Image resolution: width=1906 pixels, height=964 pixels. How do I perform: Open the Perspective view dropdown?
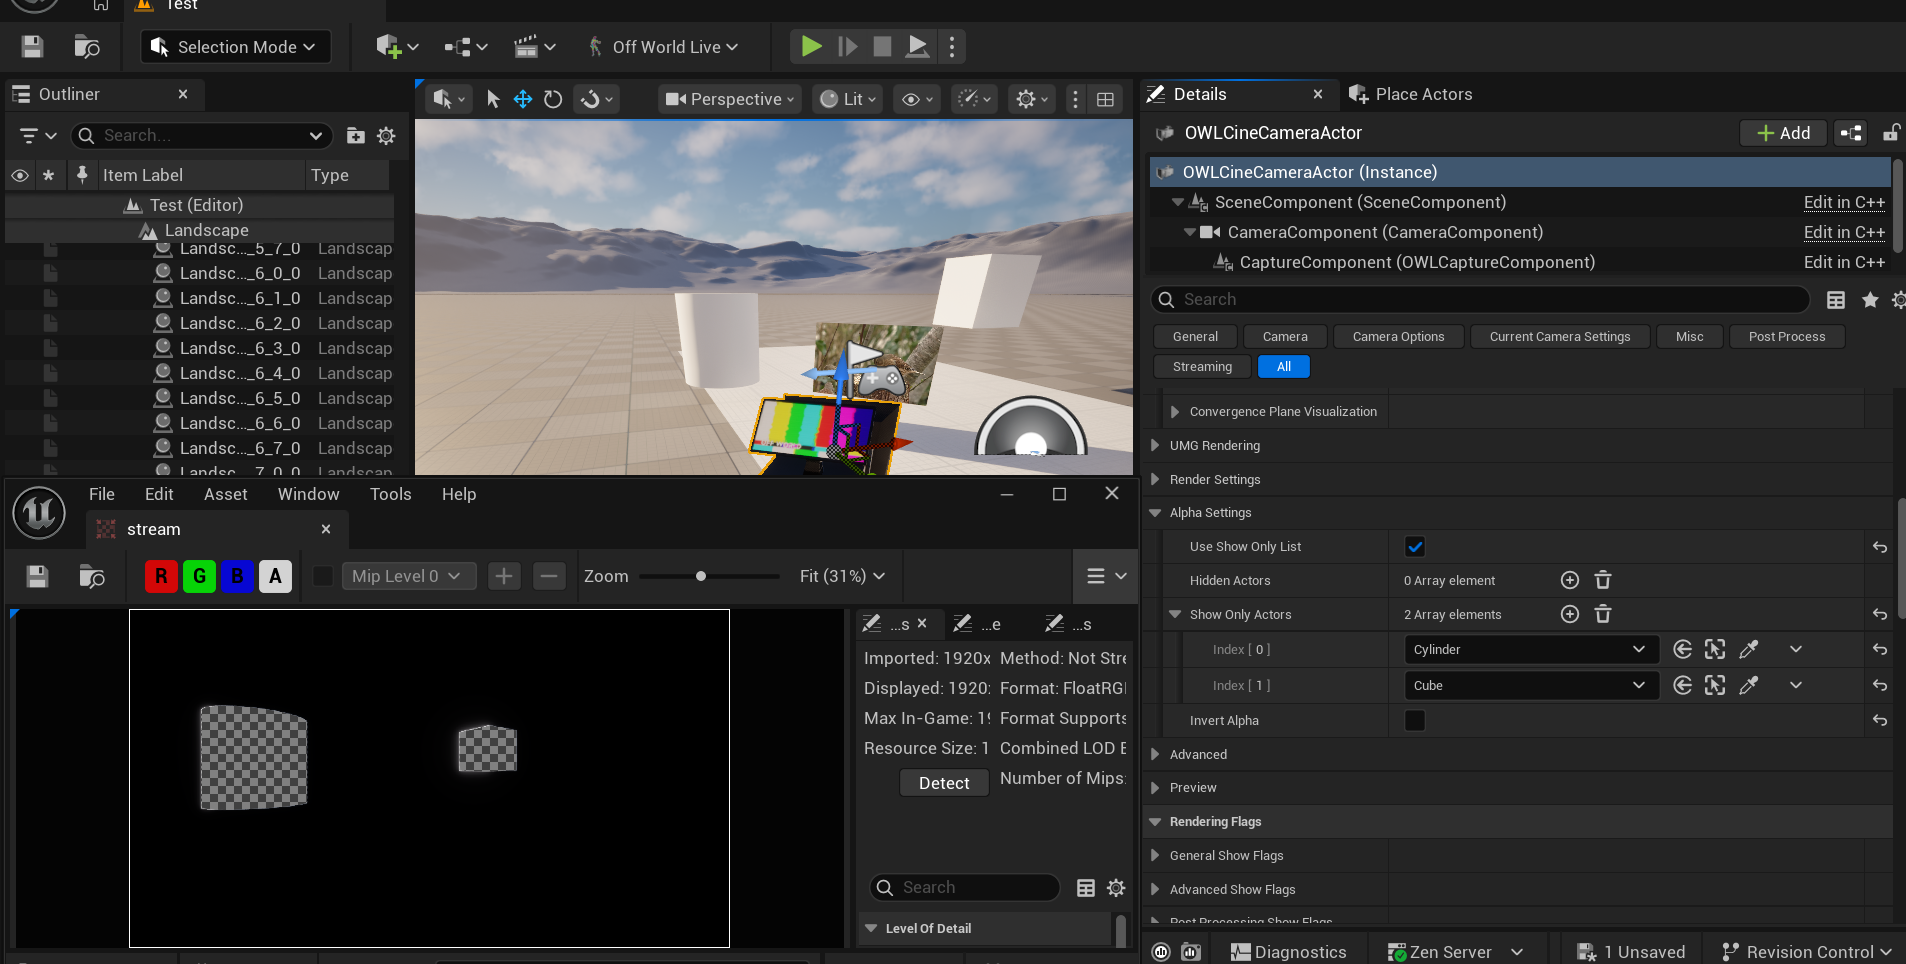point(730,99)
